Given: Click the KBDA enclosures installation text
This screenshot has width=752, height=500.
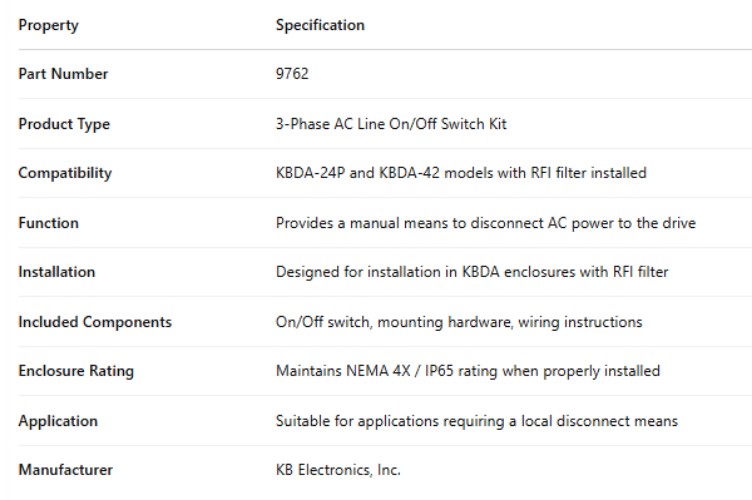Looking at the screenshot, I should [472, 272].
